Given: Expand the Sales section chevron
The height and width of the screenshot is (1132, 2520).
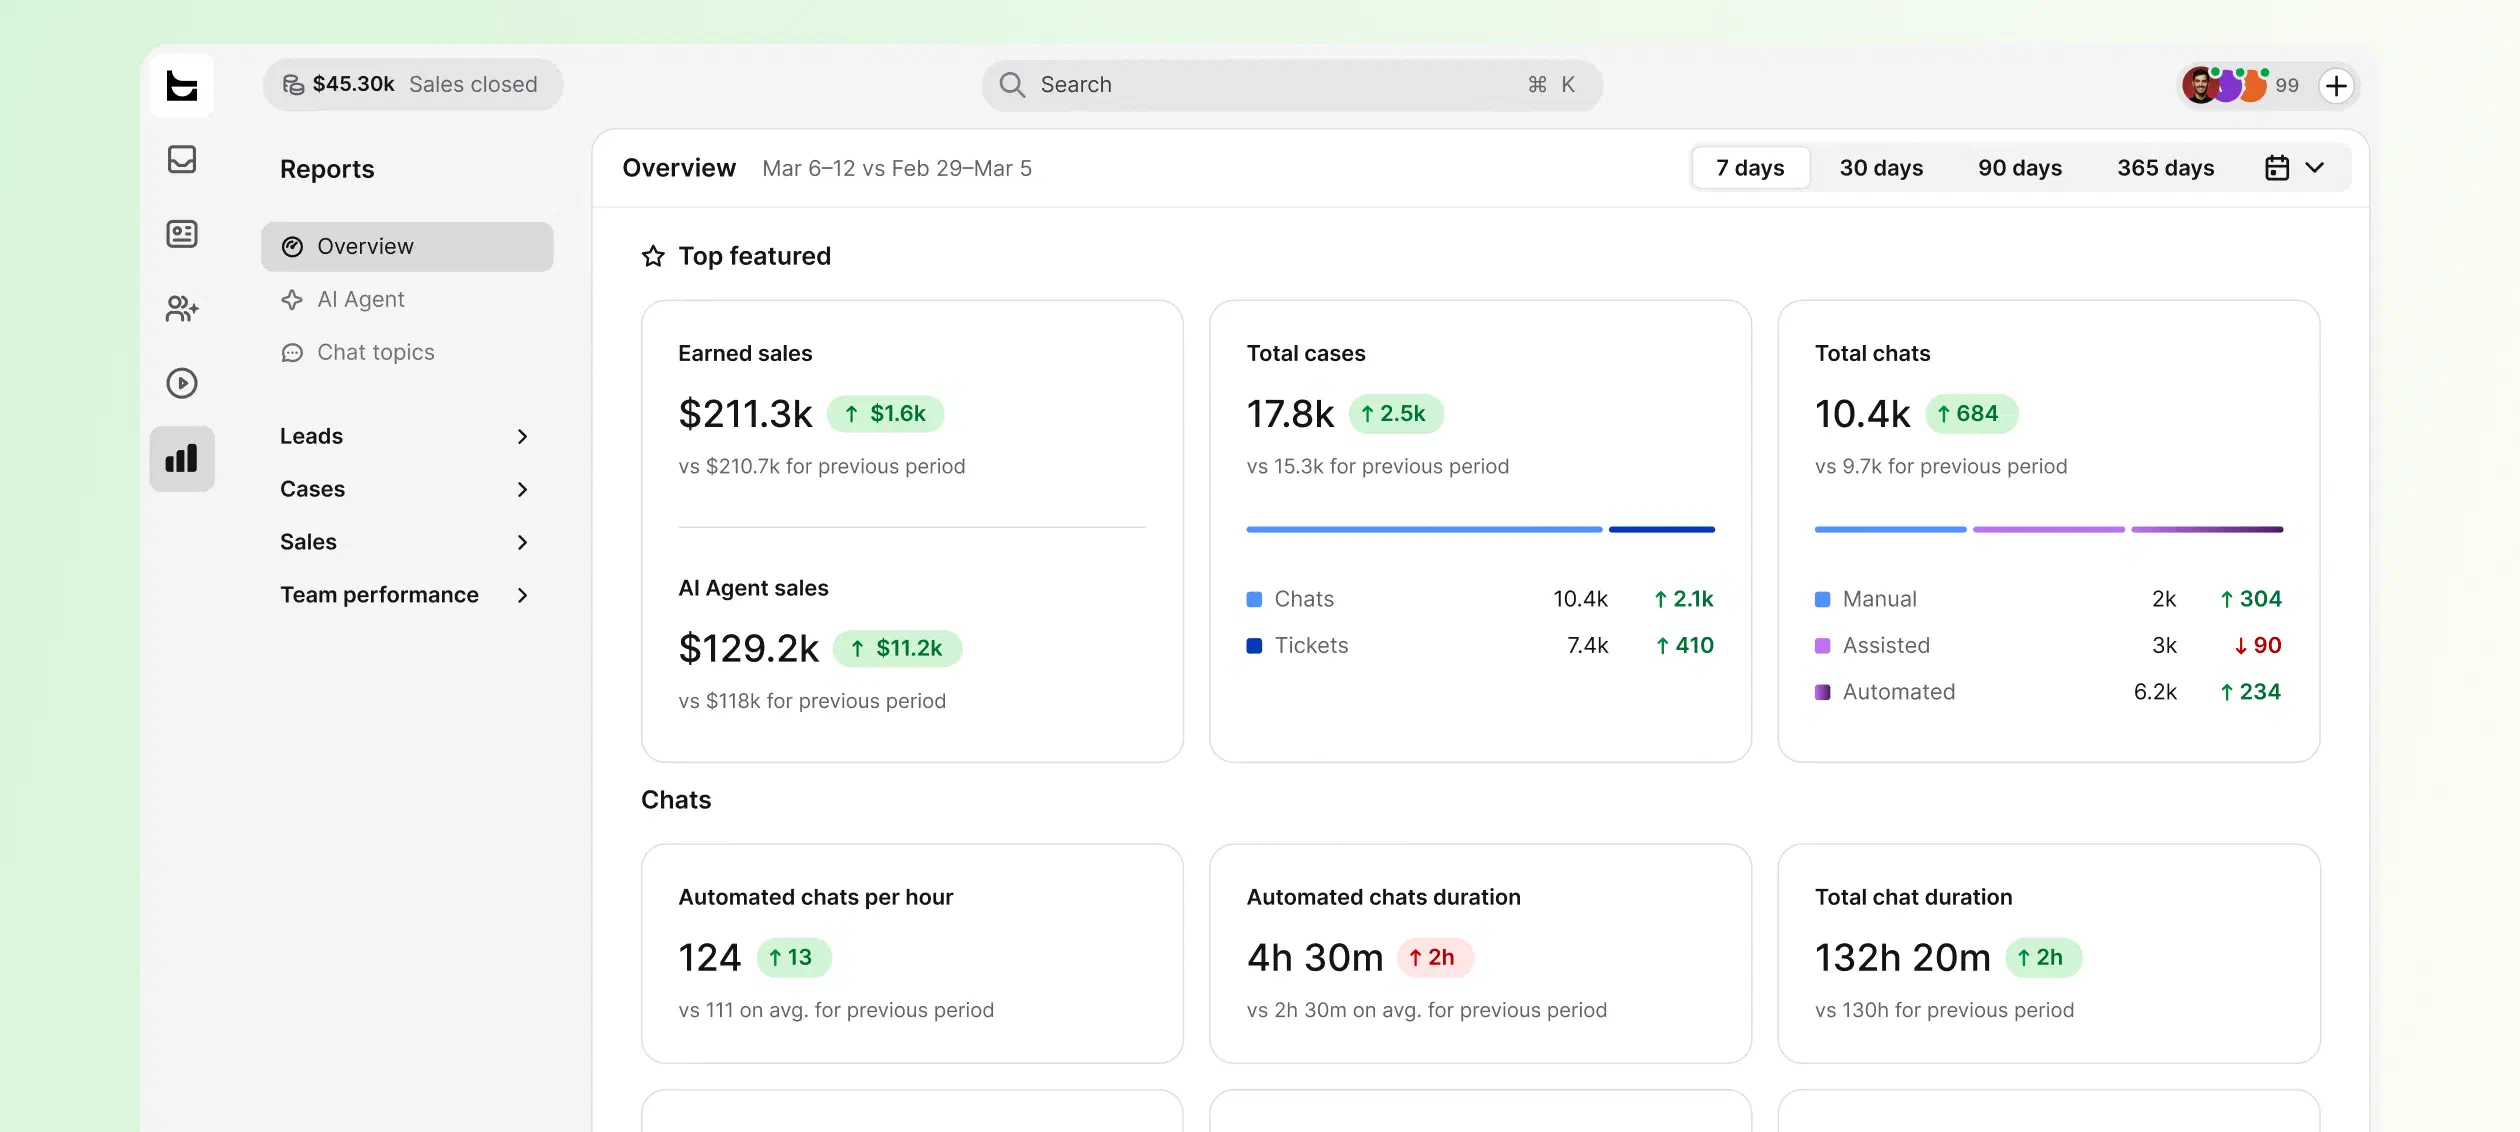Looking at the screenshot, I should click(x=522, y=542).
